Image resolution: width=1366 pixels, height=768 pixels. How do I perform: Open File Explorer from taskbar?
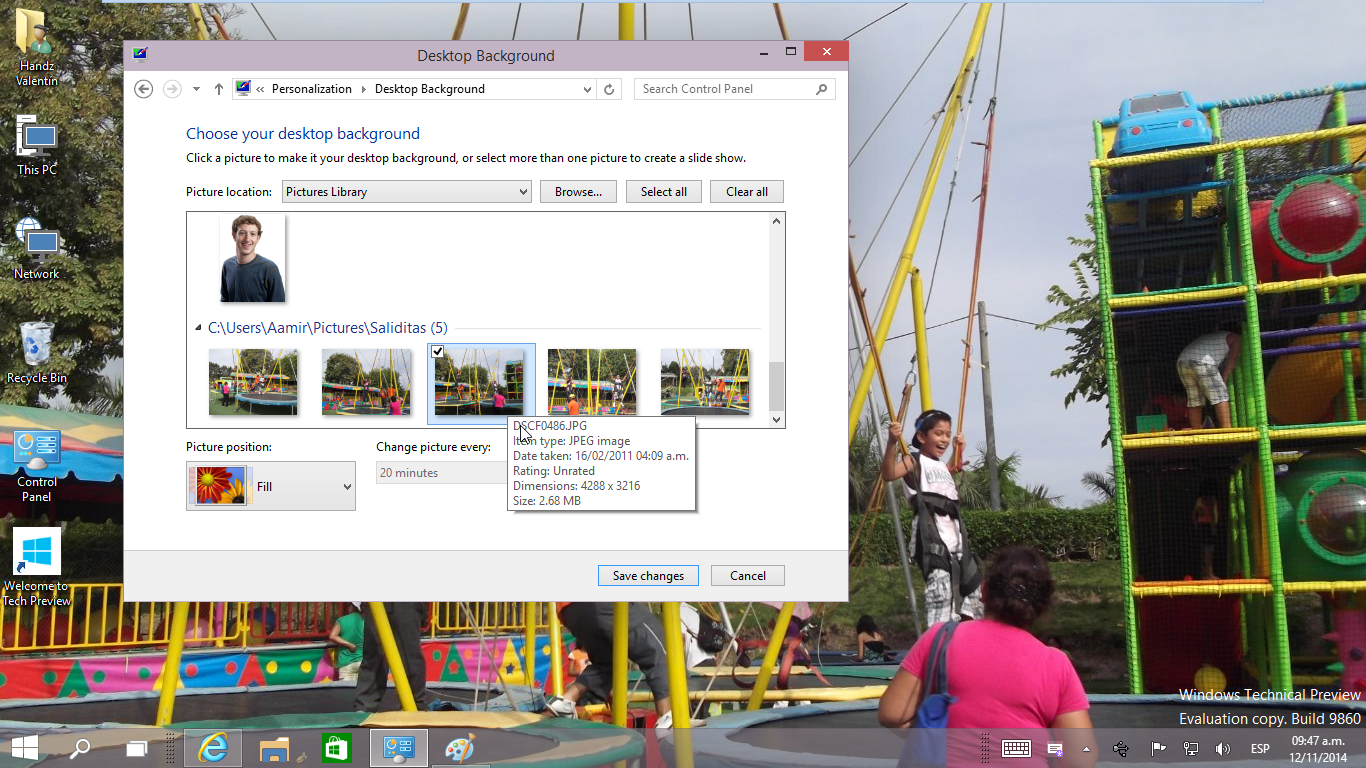274,748
